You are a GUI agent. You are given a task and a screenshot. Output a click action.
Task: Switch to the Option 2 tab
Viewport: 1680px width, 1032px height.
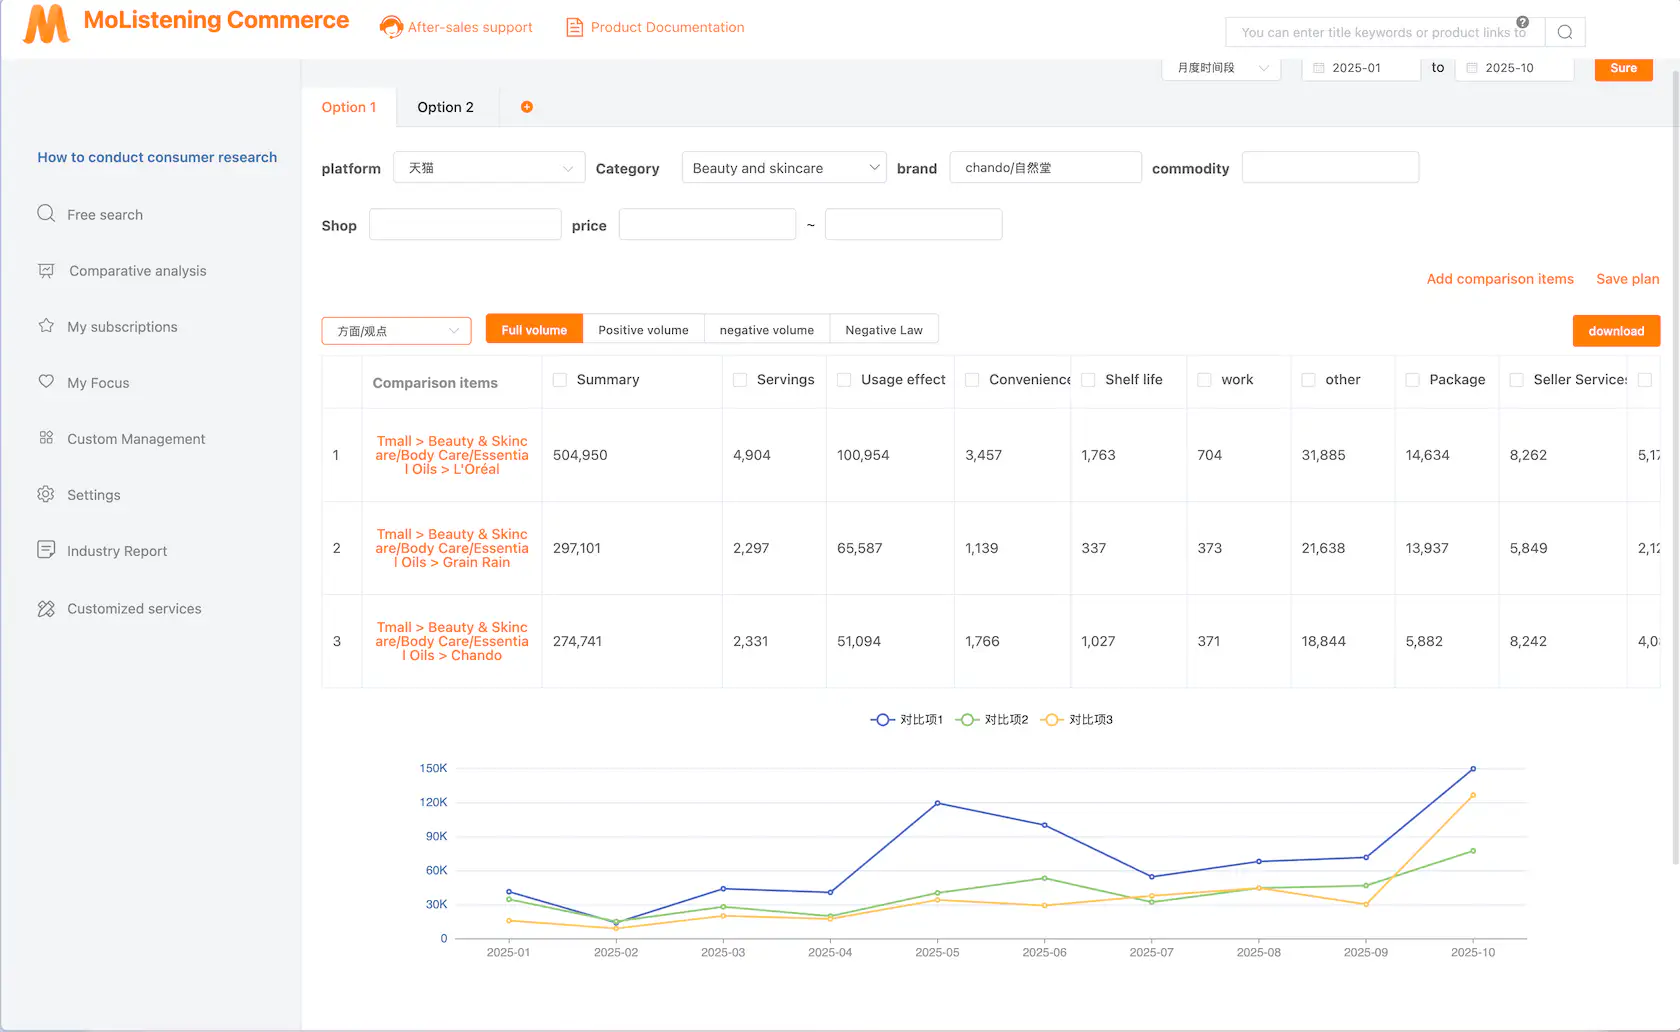click(x=446, y=106)
